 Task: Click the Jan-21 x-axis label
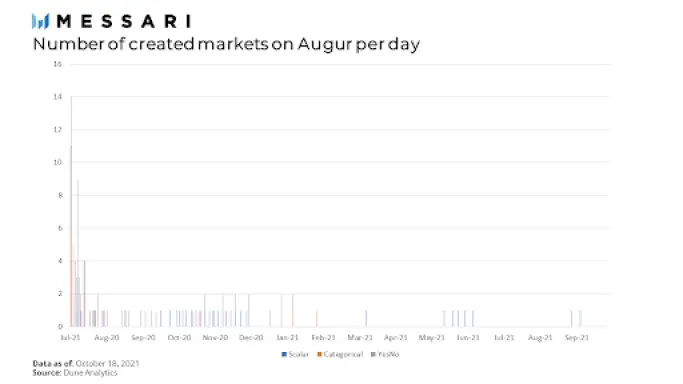287,337
